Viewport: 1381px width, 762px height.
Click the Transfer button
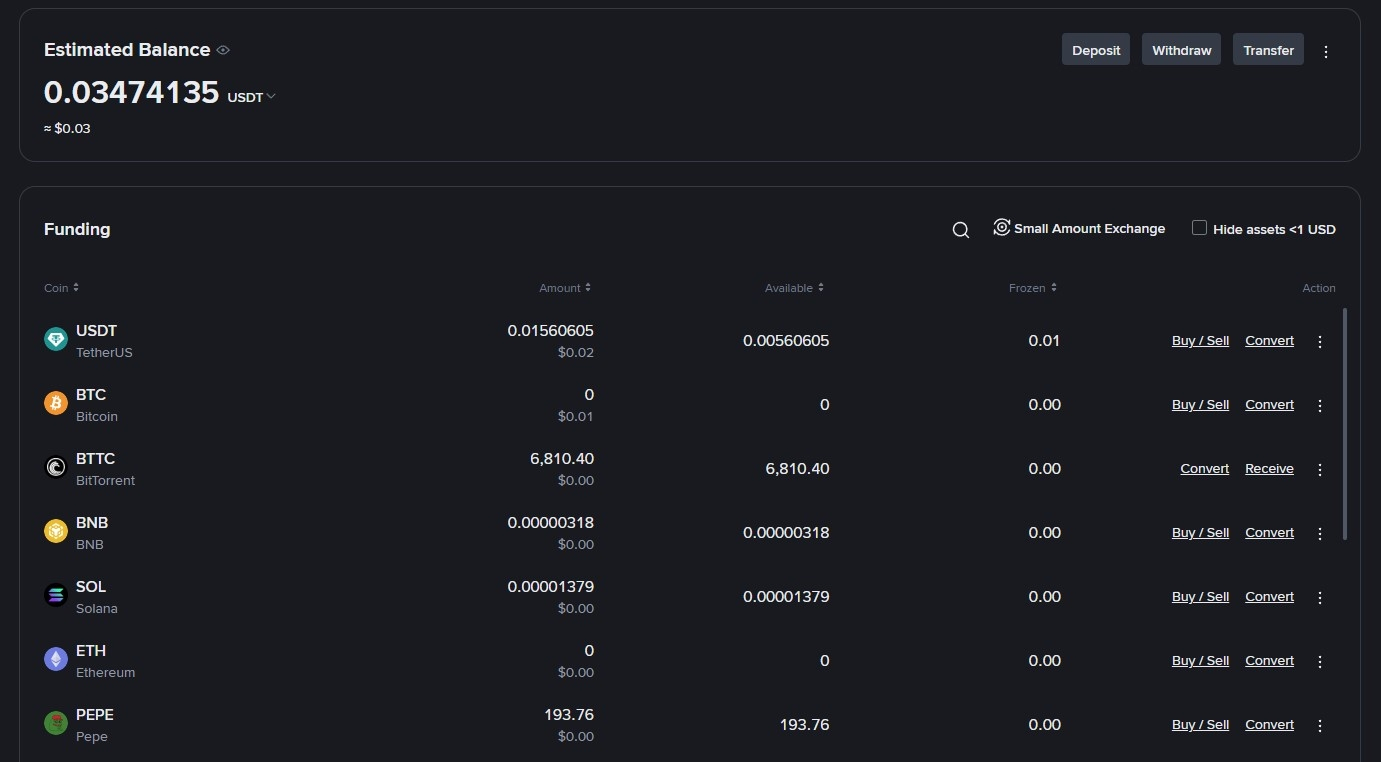click(1268, 50)
